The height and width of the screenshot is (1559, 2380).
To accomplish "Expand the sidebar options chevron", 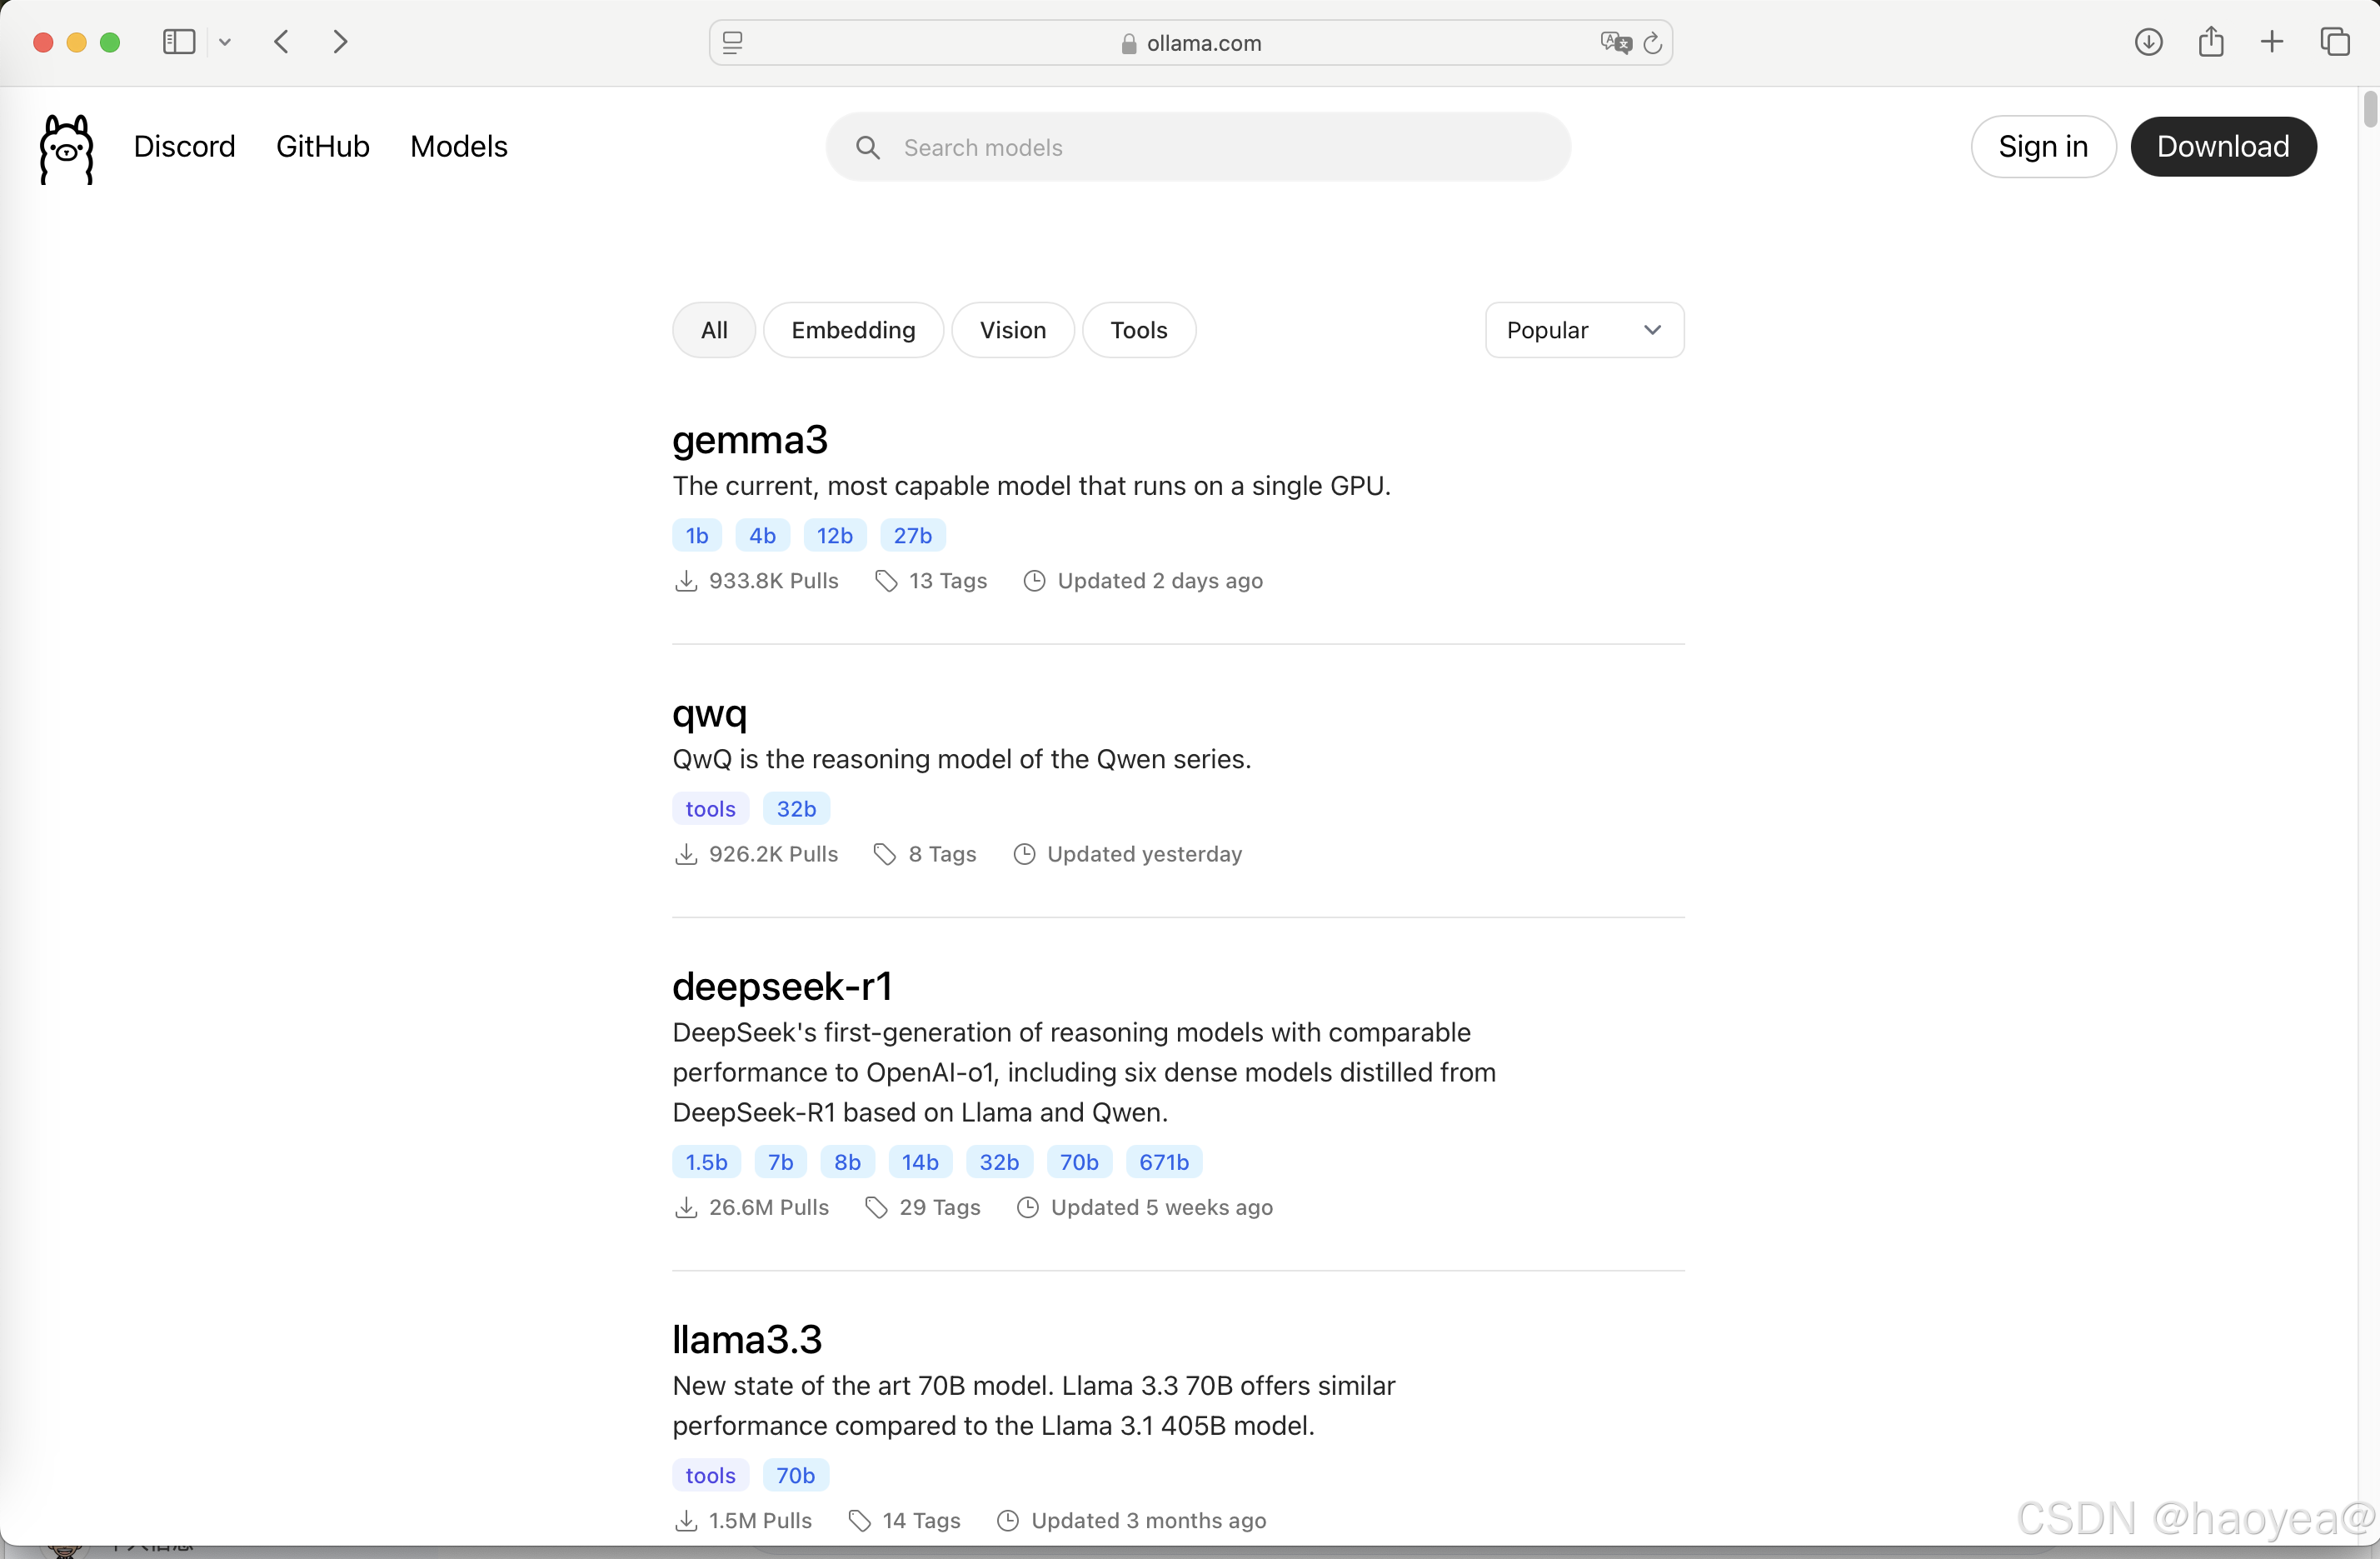I will (225, 42).
